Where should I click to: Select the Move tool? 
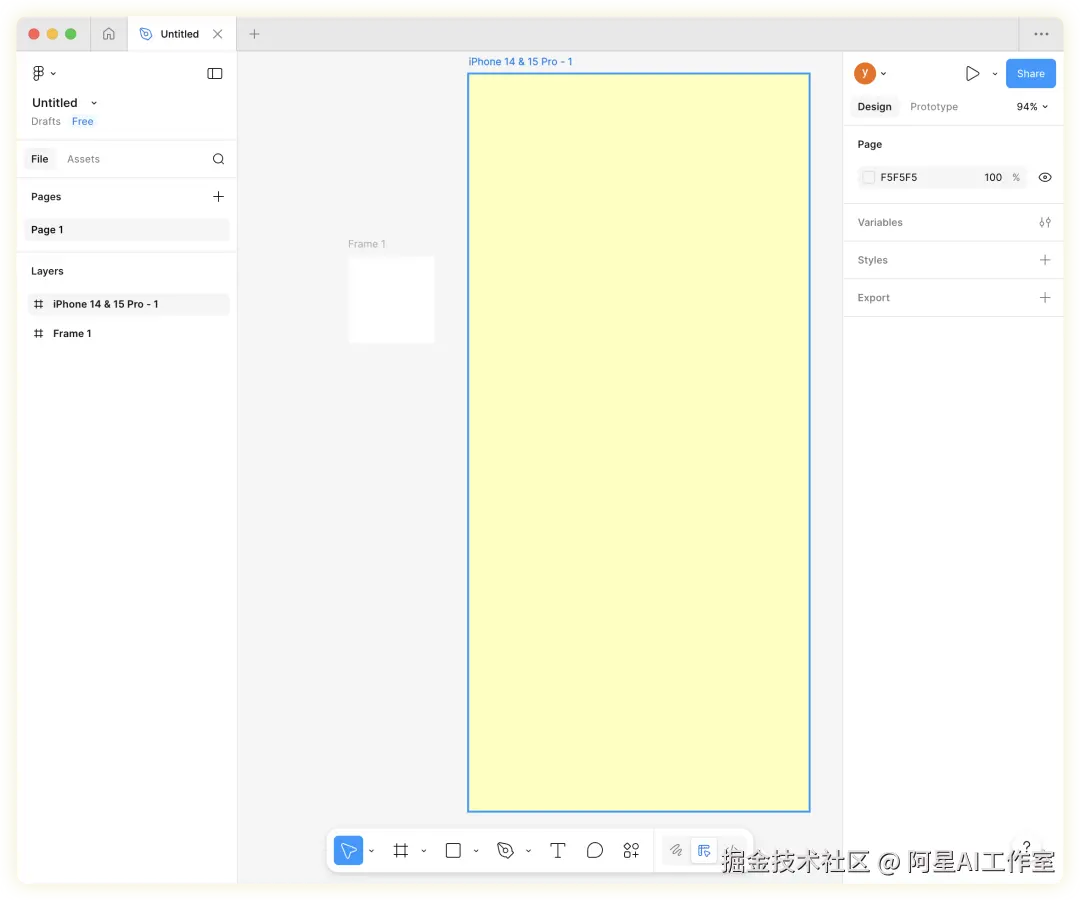pyautogui.click(x=349, y=851)
